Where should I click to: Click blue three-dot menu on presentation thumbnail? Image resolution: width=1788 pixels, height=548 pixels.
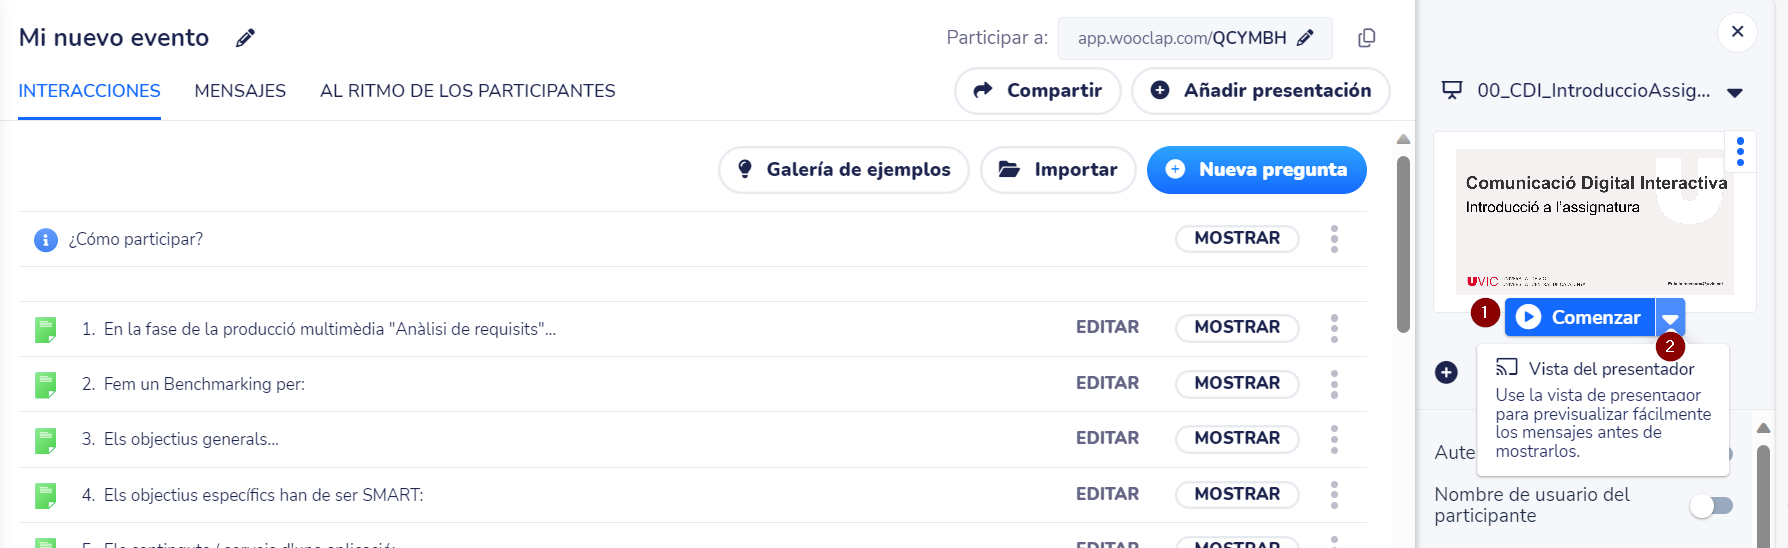(1740, 151)
